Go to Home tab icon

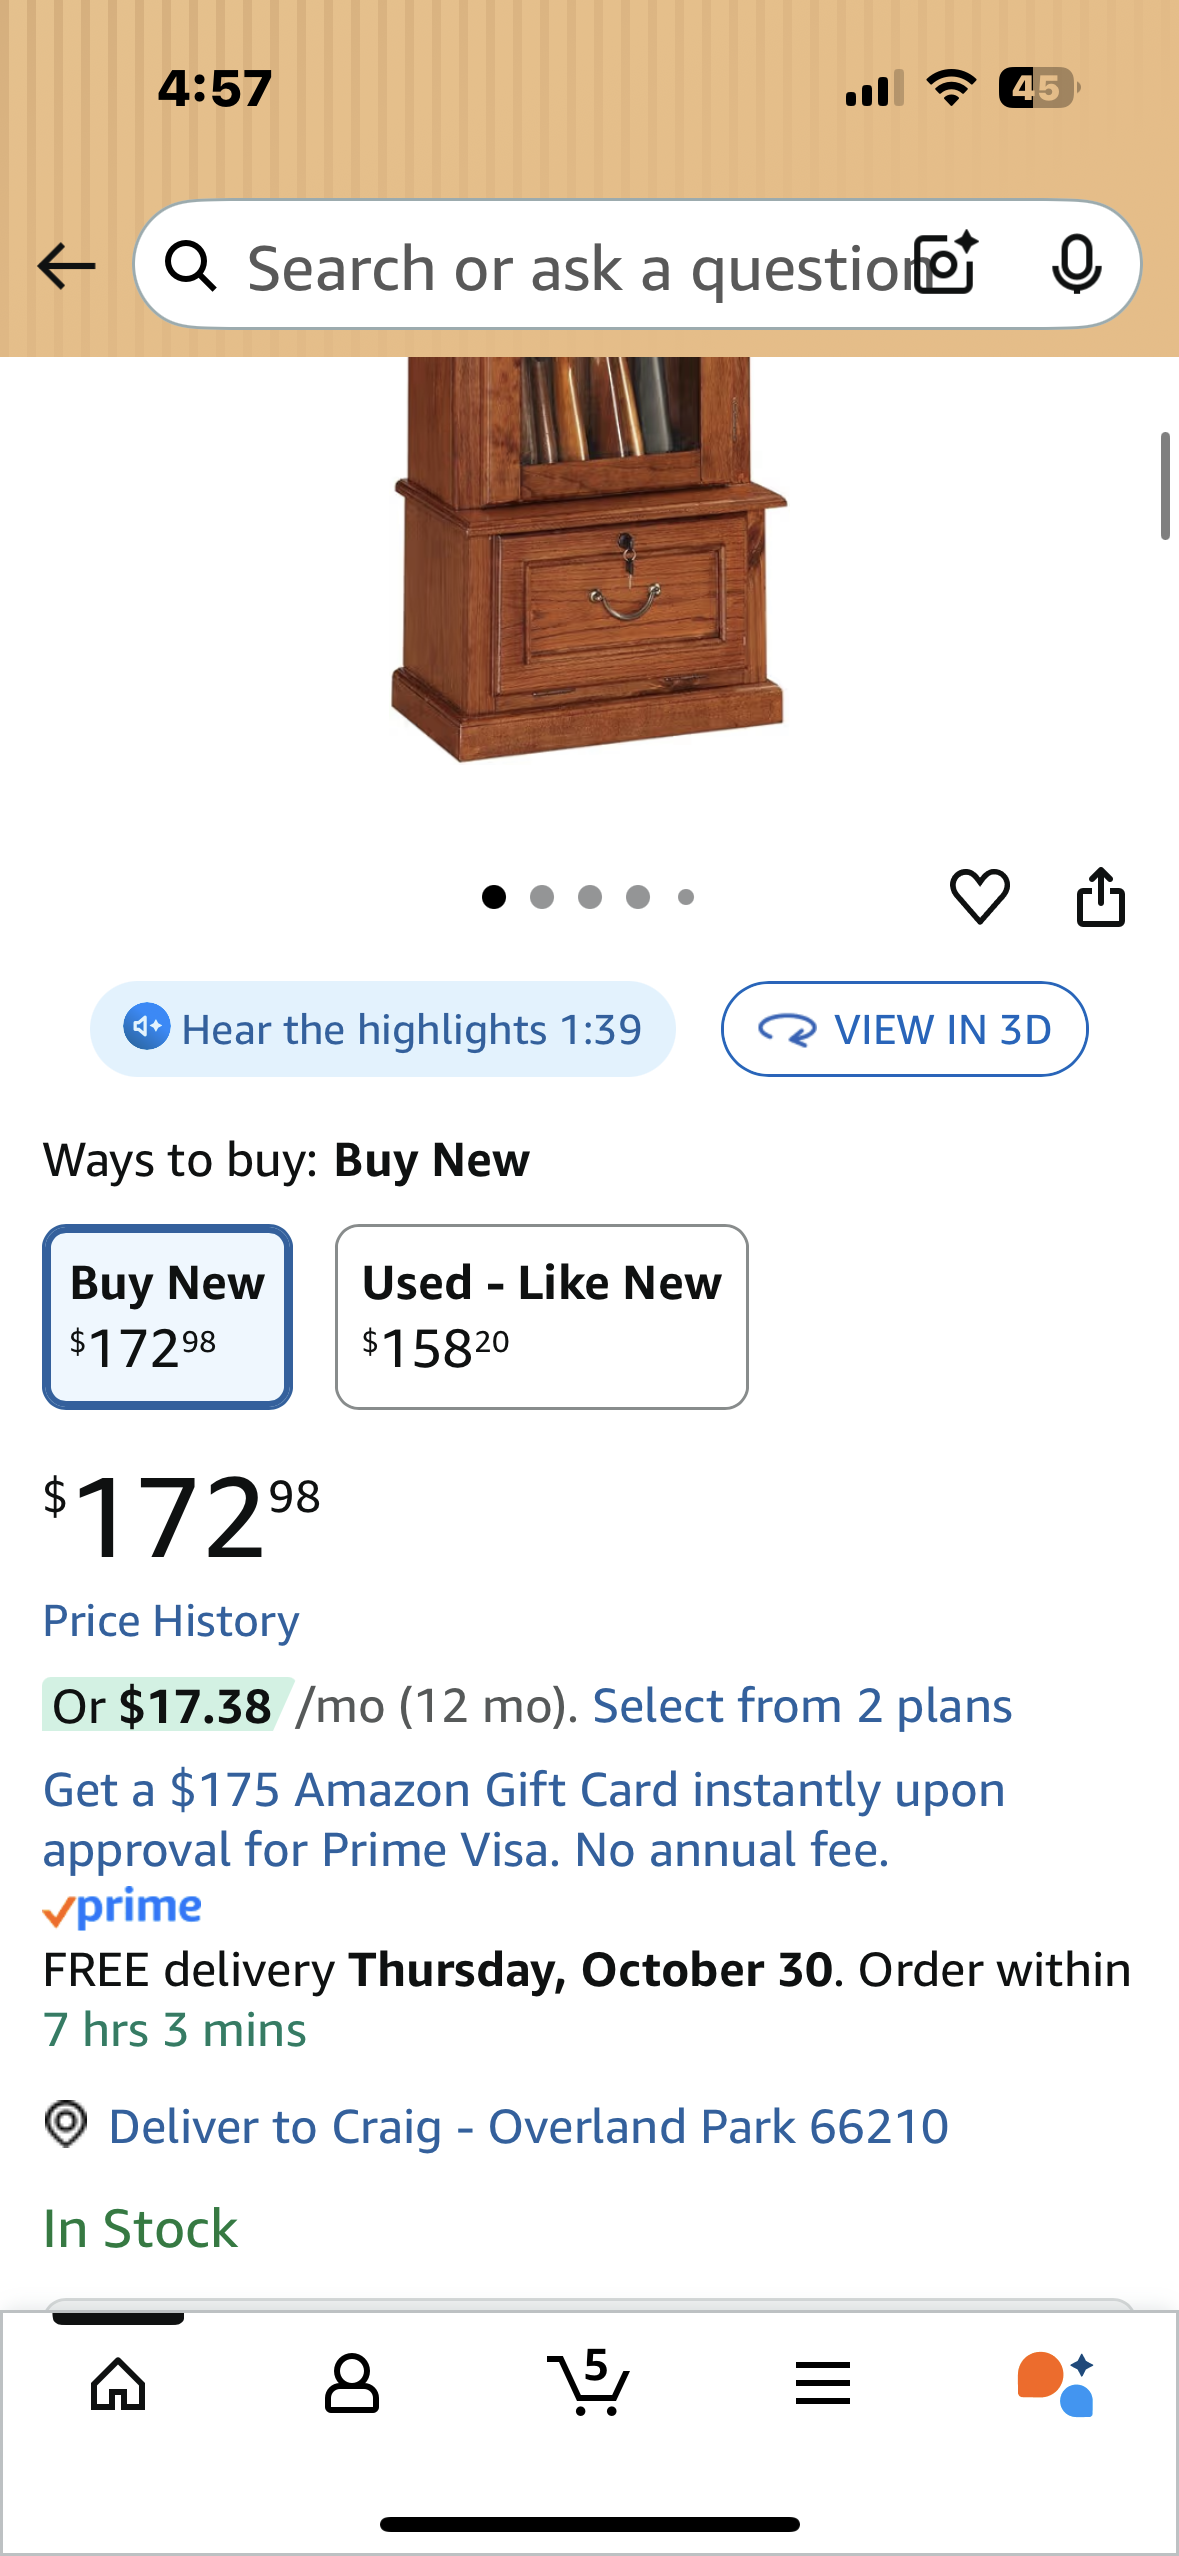click(x=118, y=2384)
